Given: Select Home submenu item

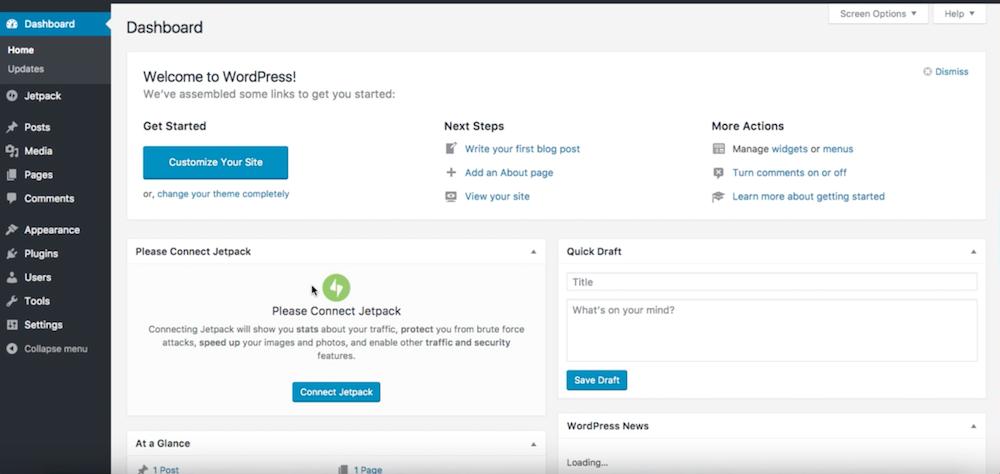Looking at the screenshot, I should pos(21,50).
